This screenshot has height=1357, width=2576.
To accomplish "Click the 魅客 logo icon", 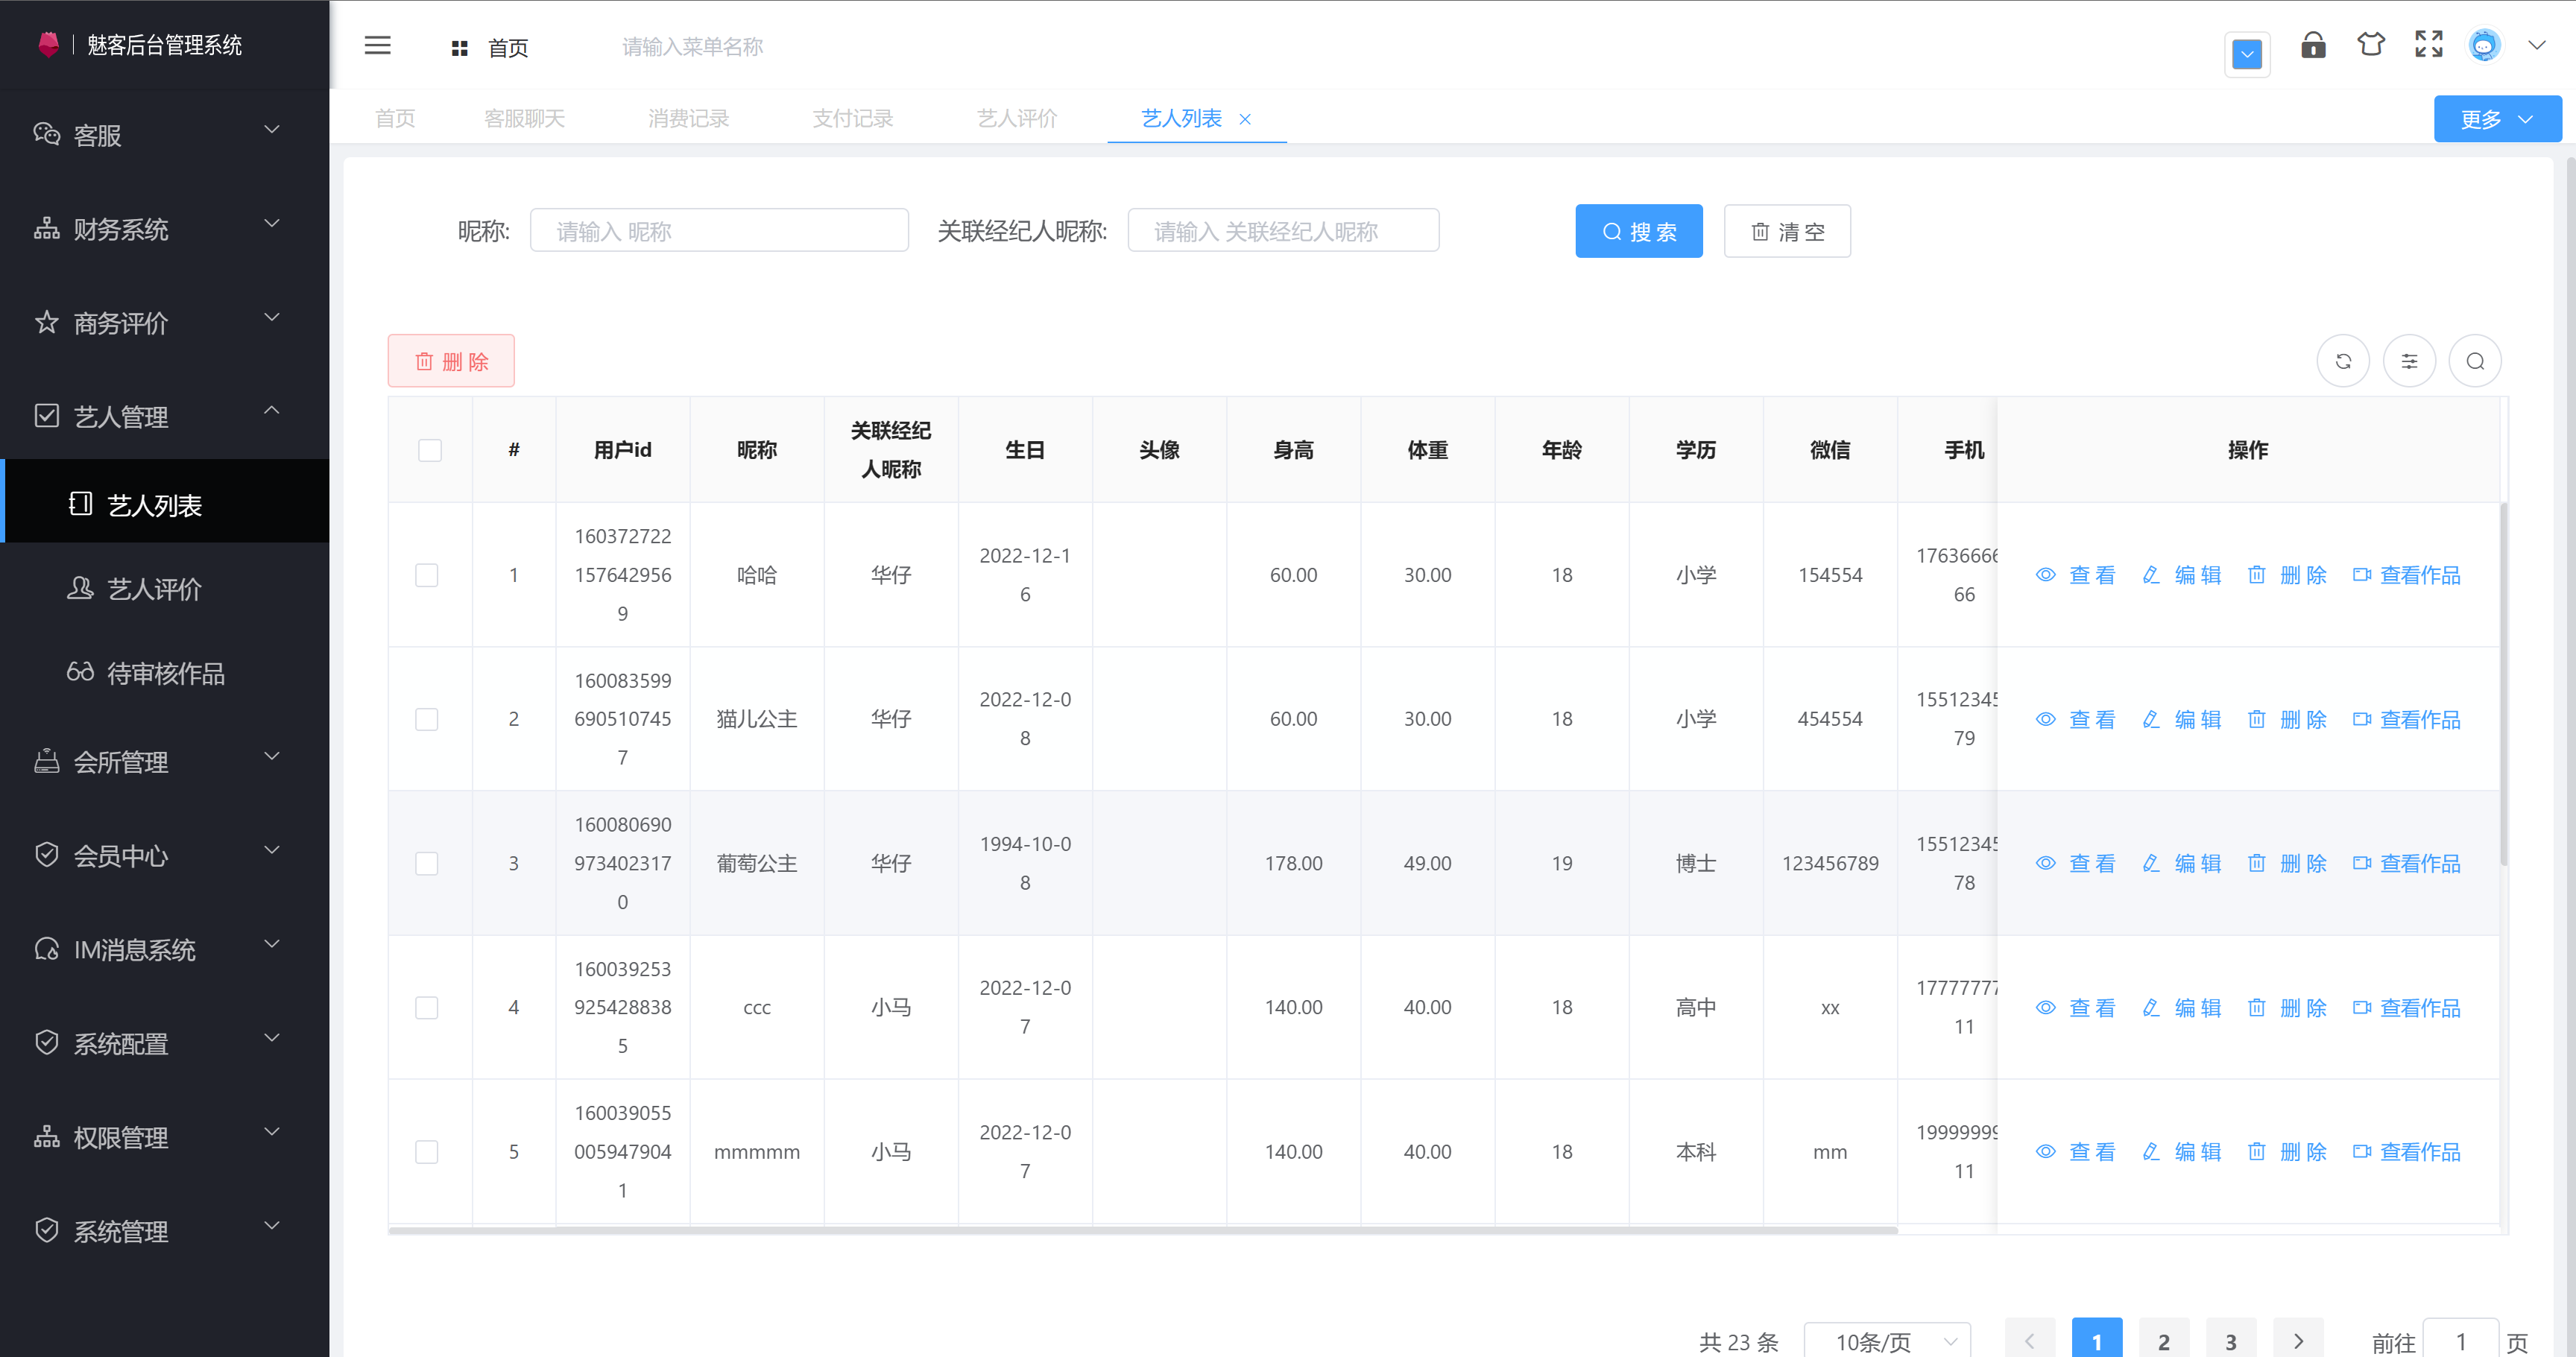I will 48,44.
